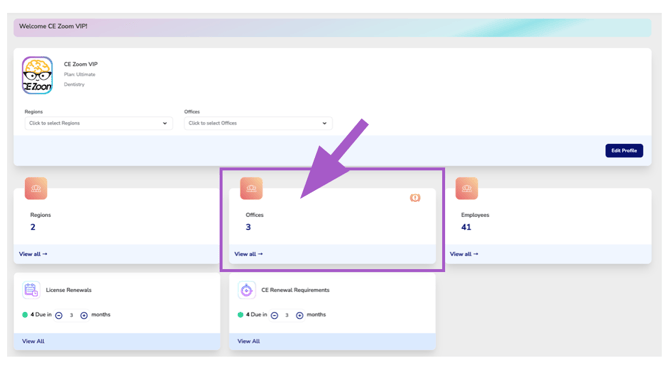Click the orange Offices card icon
Screen dimensions: 670x369
tap(251, 188)
